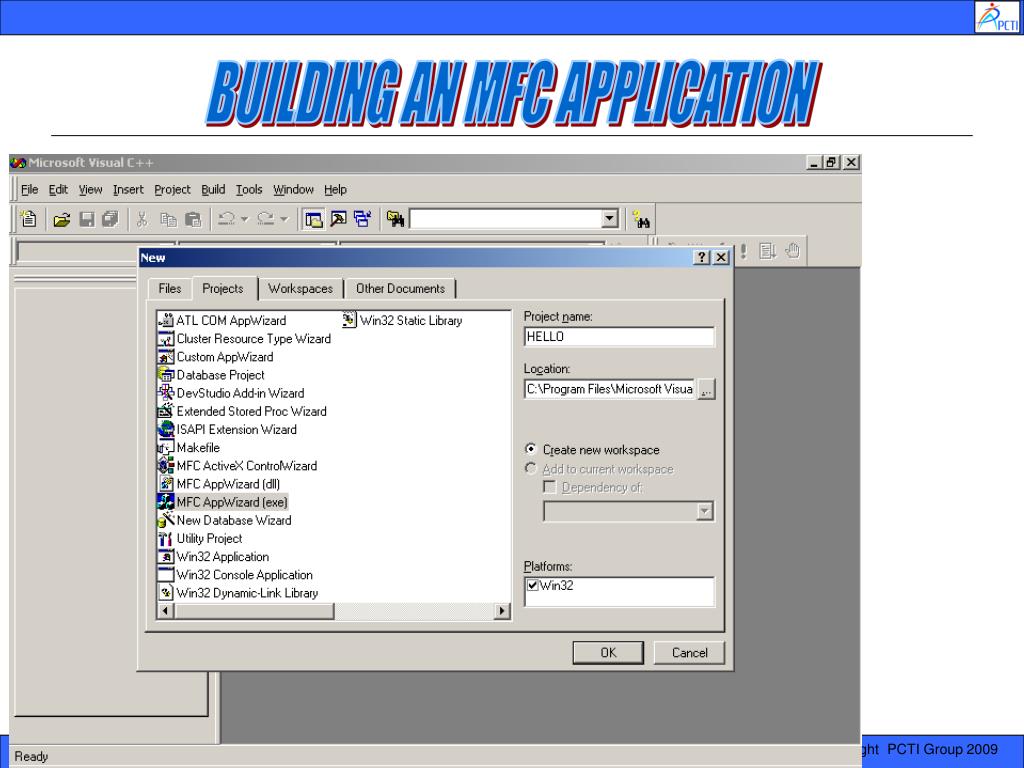Switch to the Workspaces tab
The image size is (1024, 768).
coord(300,289)
